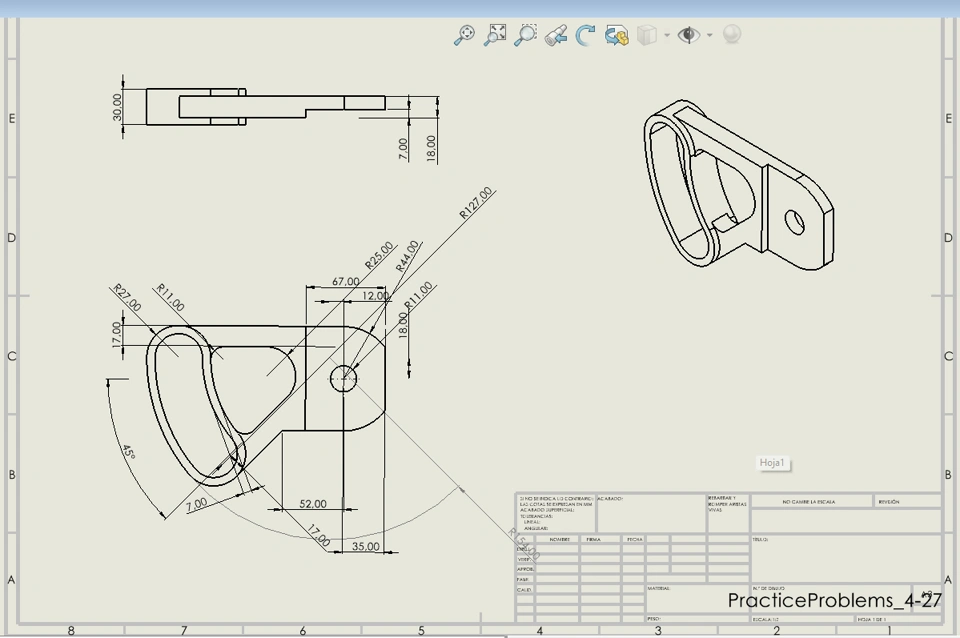Select the PracticeProblems_4-27 title text
The image size is (960, 638).
(x=834, y=600)
